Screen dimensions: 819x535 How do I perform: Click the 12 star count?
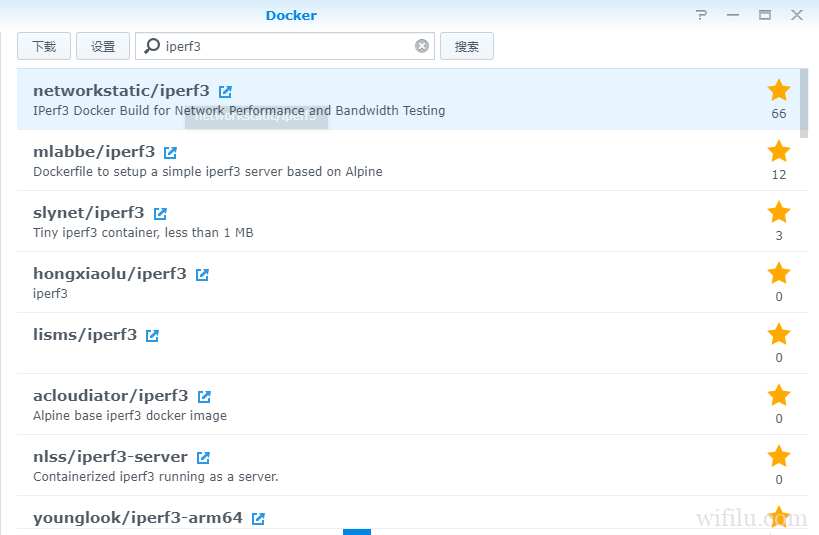coord(779,175)
